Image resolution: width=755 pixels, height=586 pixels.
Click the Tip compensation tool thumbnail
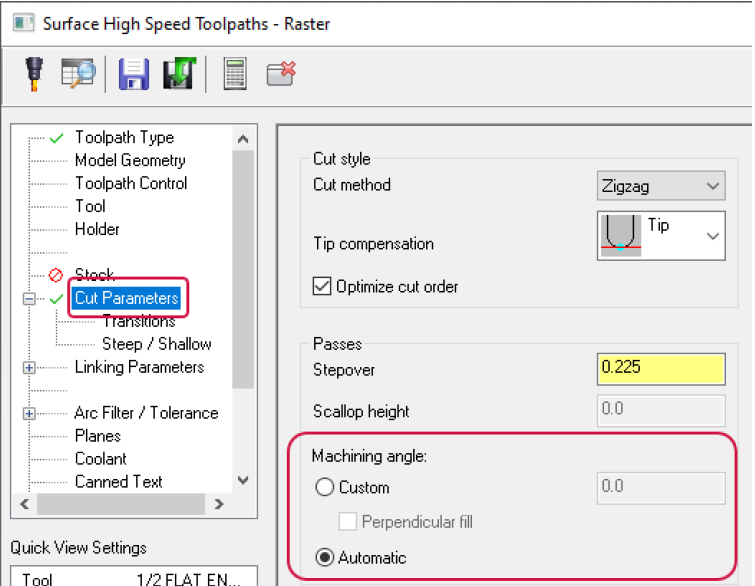pyautogui.click(x=621, y=234)
